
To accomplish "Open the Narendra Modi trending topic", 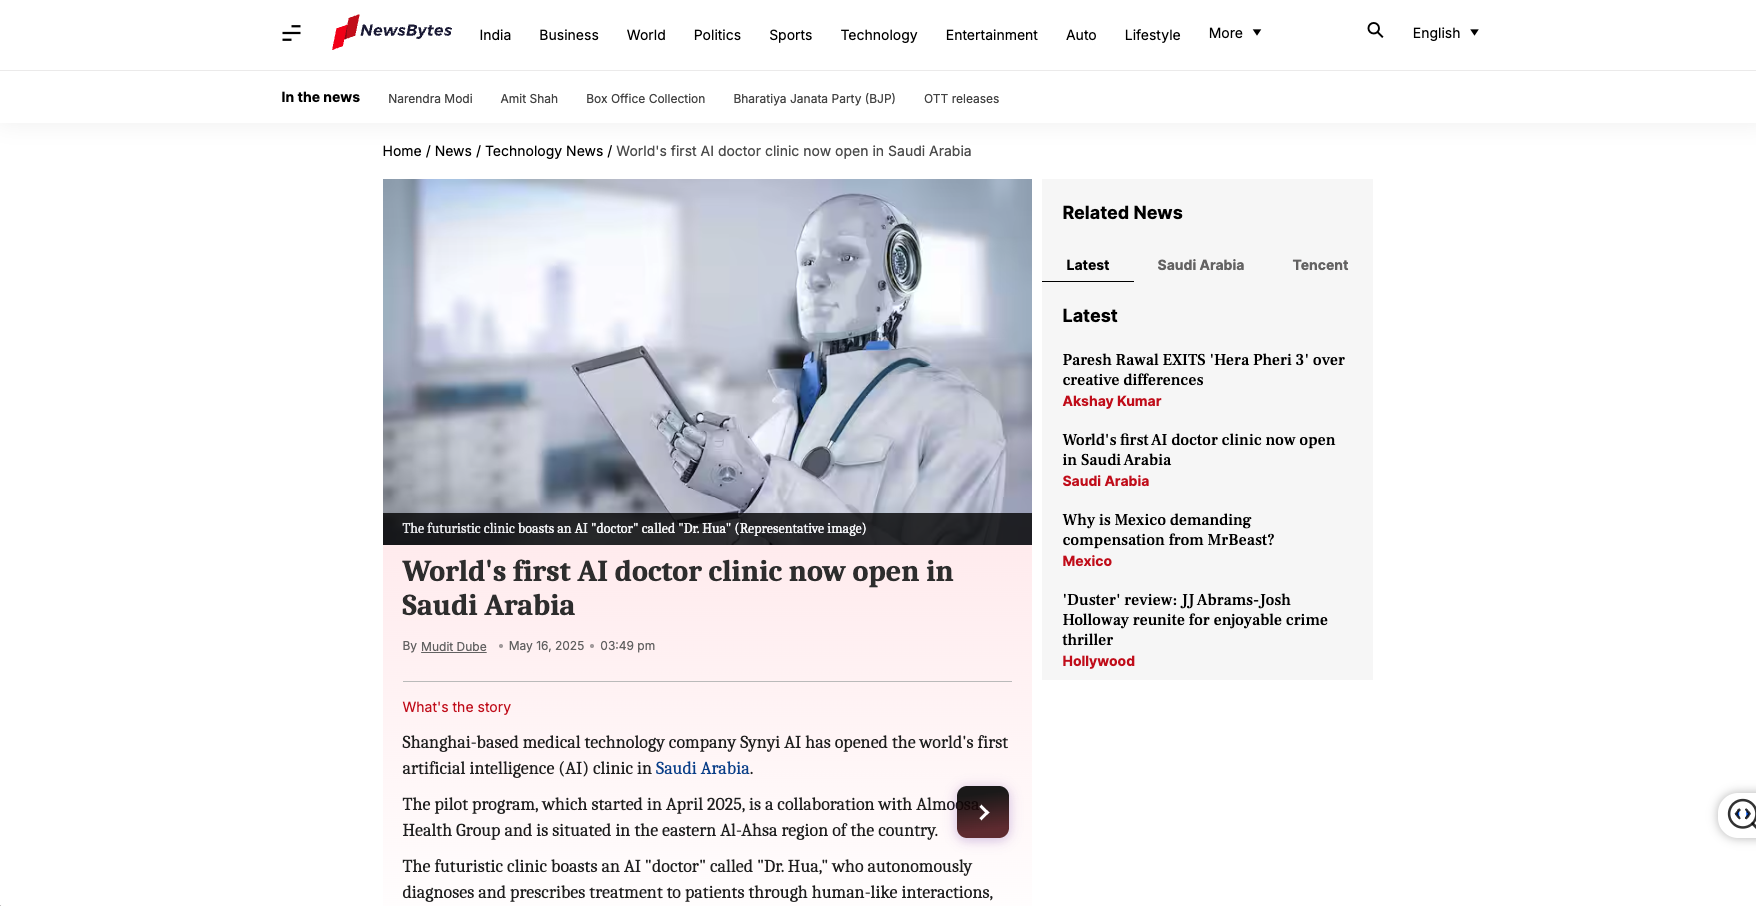I will pos(430,99).
